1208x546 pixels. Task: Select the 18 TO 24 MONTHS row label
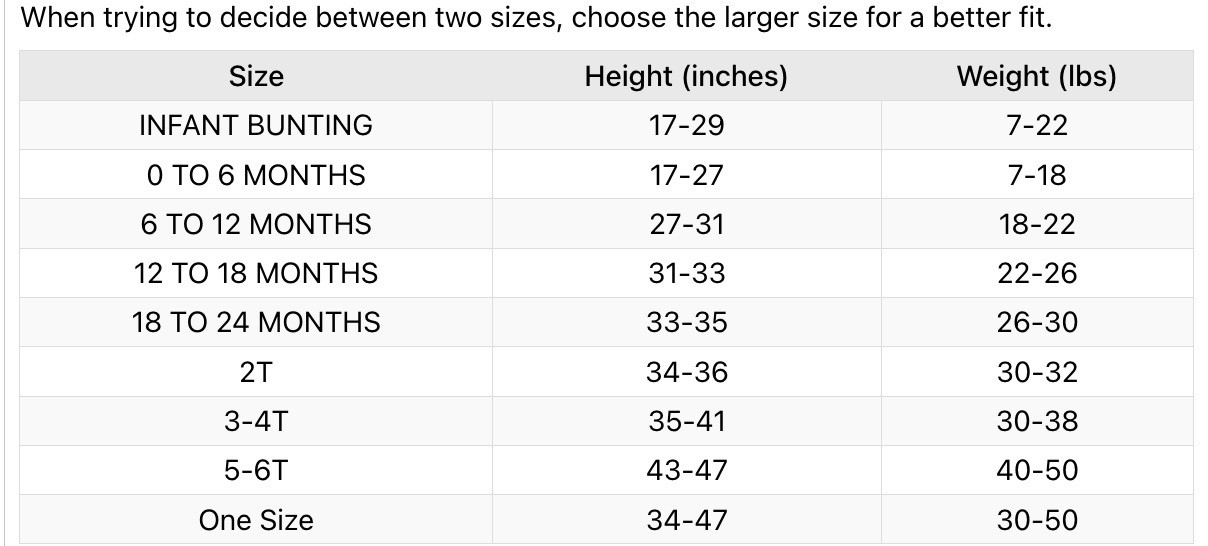(256, 322)
